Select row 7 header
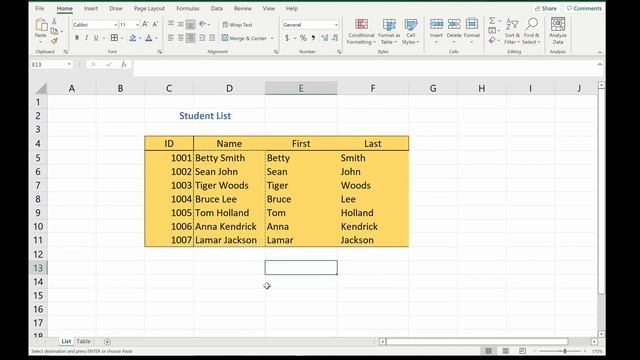Image resolution: width=640 pixels, height=360 pixels. point(38,185)
